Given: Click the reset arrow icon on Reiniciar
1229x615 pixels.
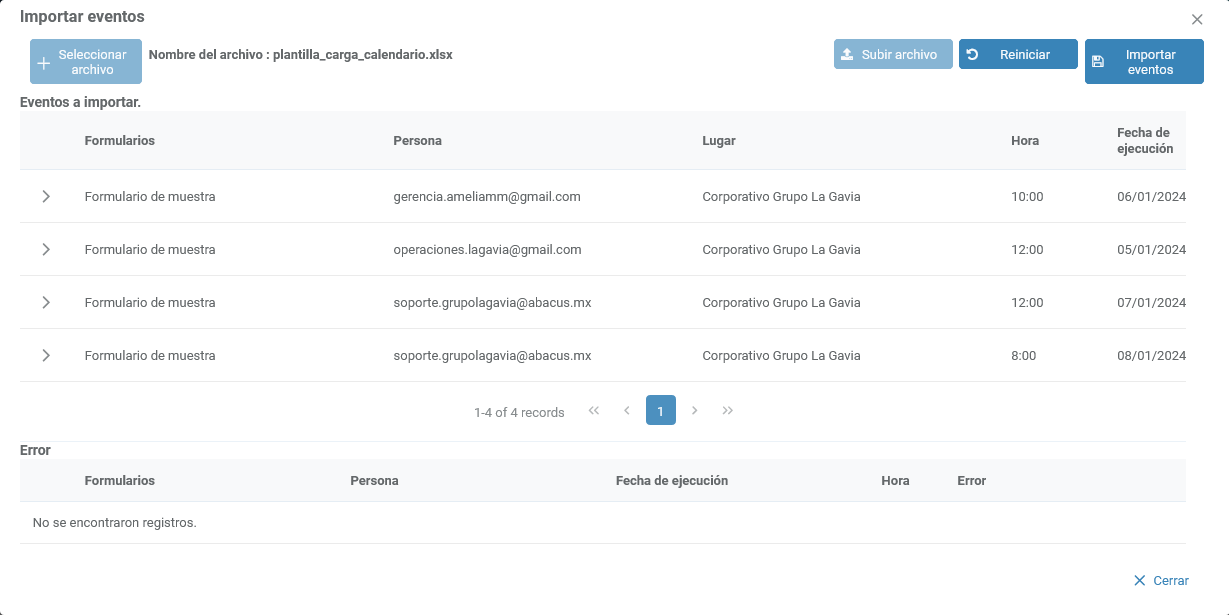Looking at the screenshot, I should (x=972, y=55).
